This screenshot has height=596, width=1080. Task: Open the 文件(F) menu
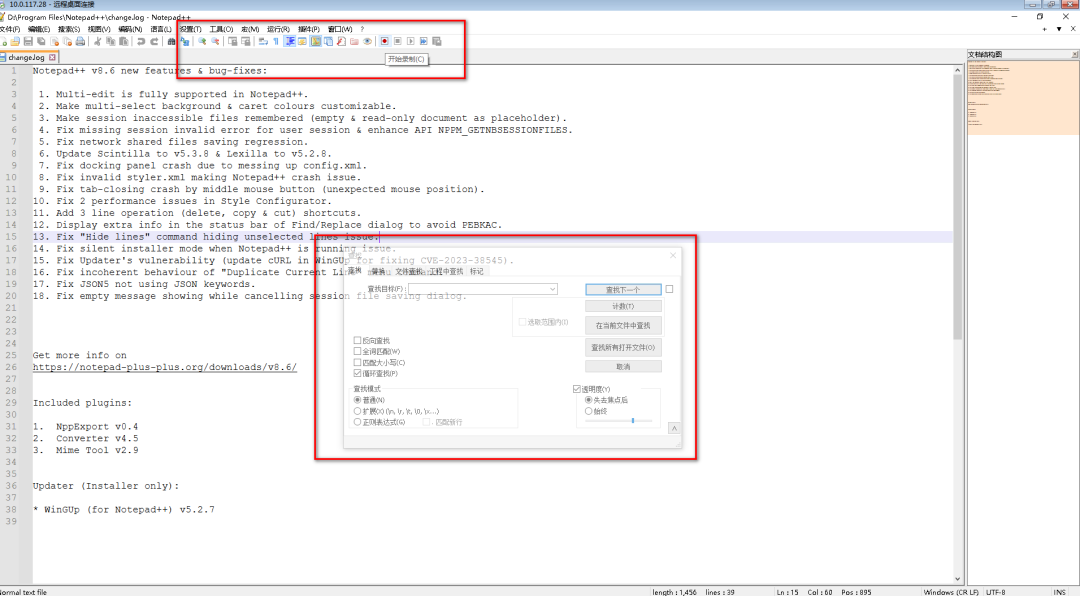point(10,30)
